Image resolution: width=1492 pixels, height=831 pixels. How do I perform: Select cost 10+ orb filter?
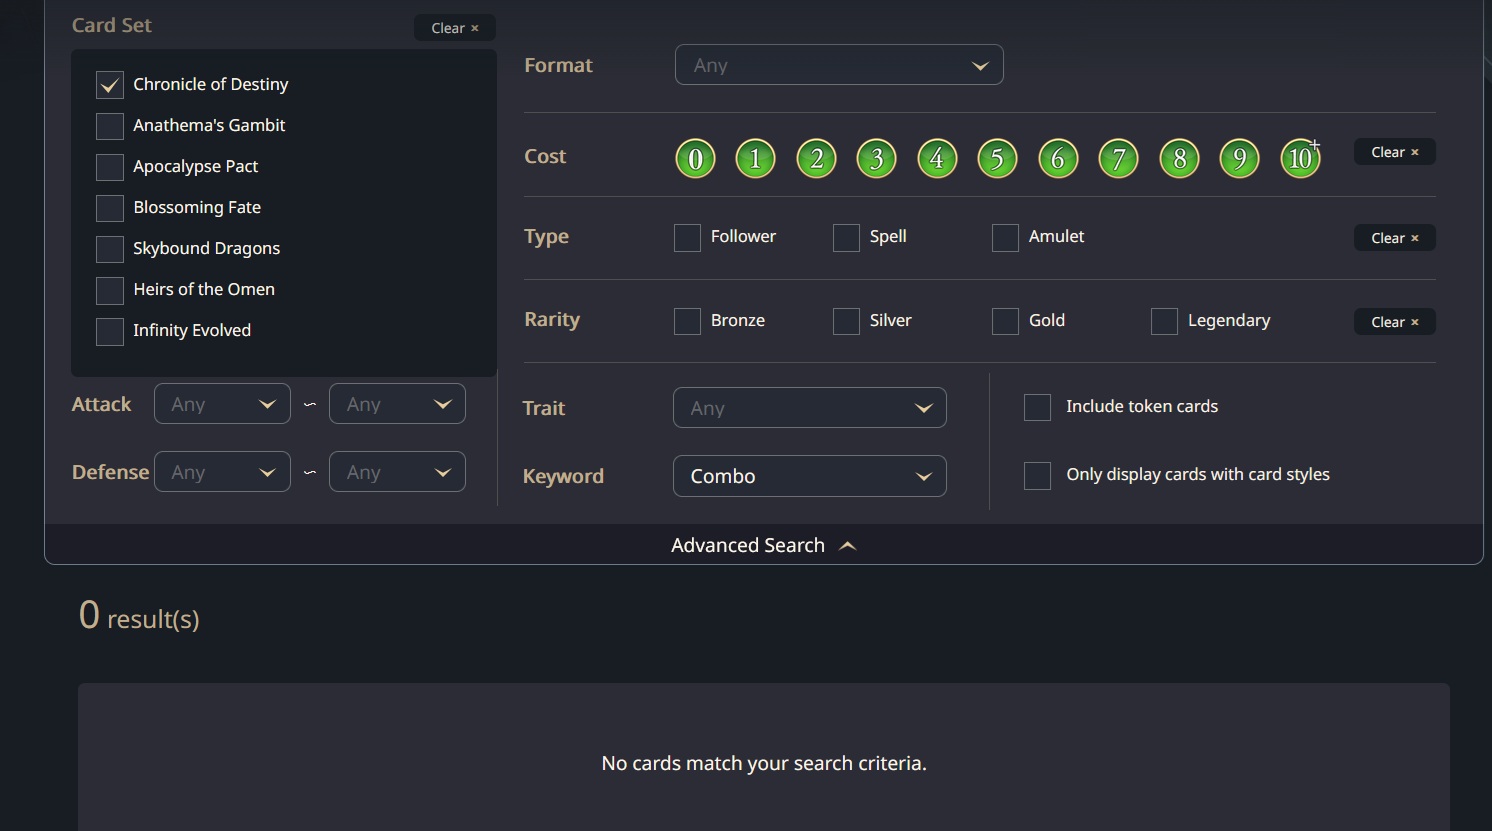tap(1301, 158)
